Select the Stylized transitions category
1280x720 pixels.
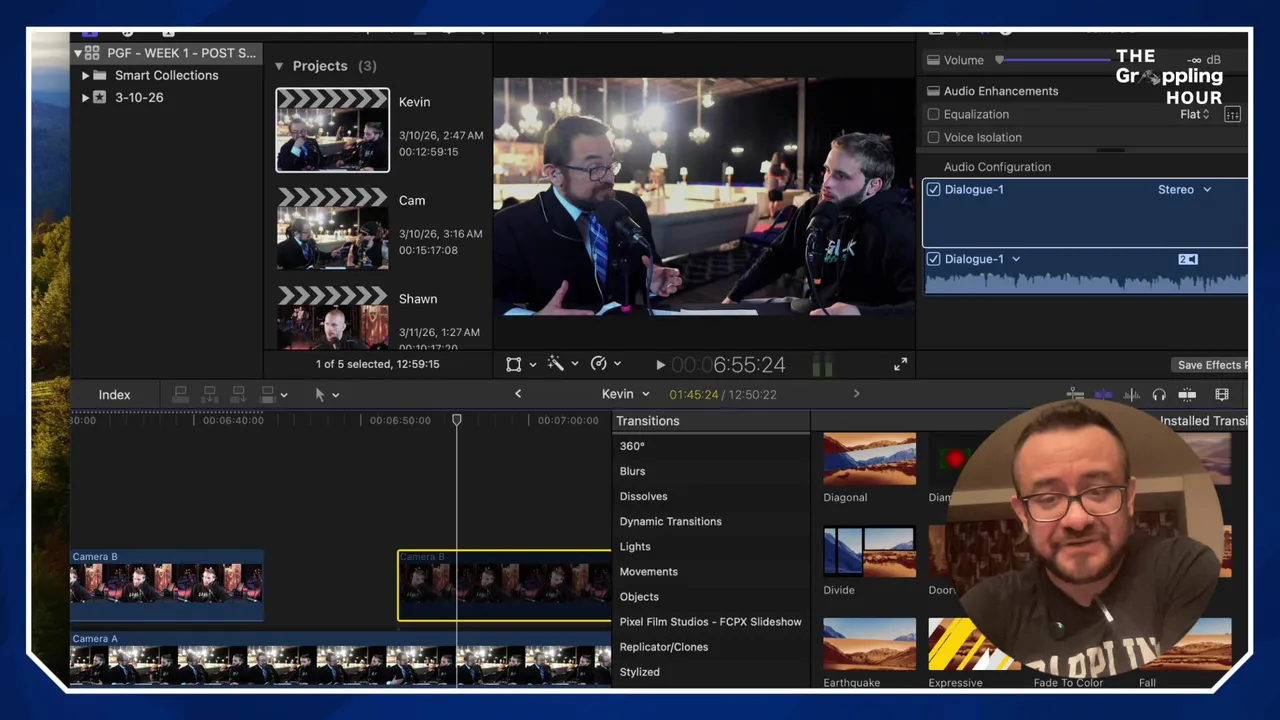639,672
